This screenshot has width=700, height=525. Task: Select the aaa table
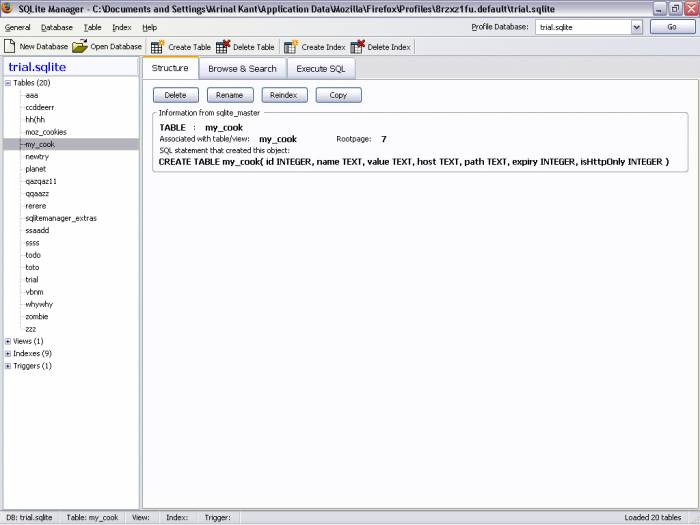click(32, 96)
